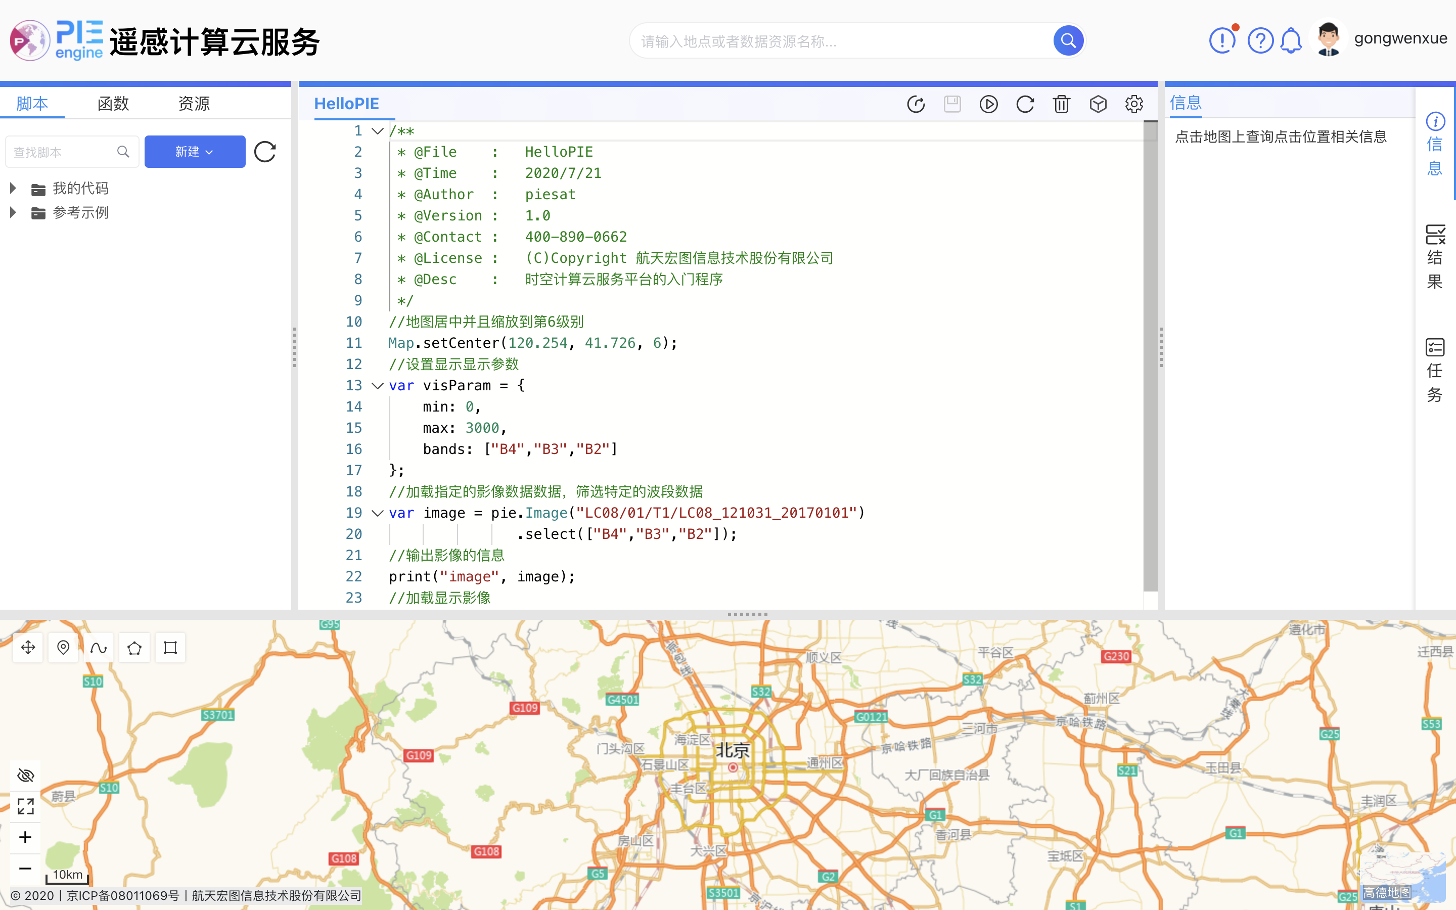Refresh the script list

click(265, 152)
